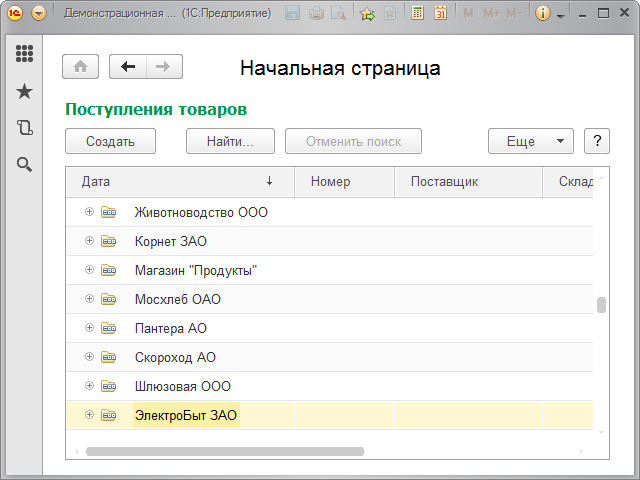Open the History icon in sidebar

coord(25,128)
